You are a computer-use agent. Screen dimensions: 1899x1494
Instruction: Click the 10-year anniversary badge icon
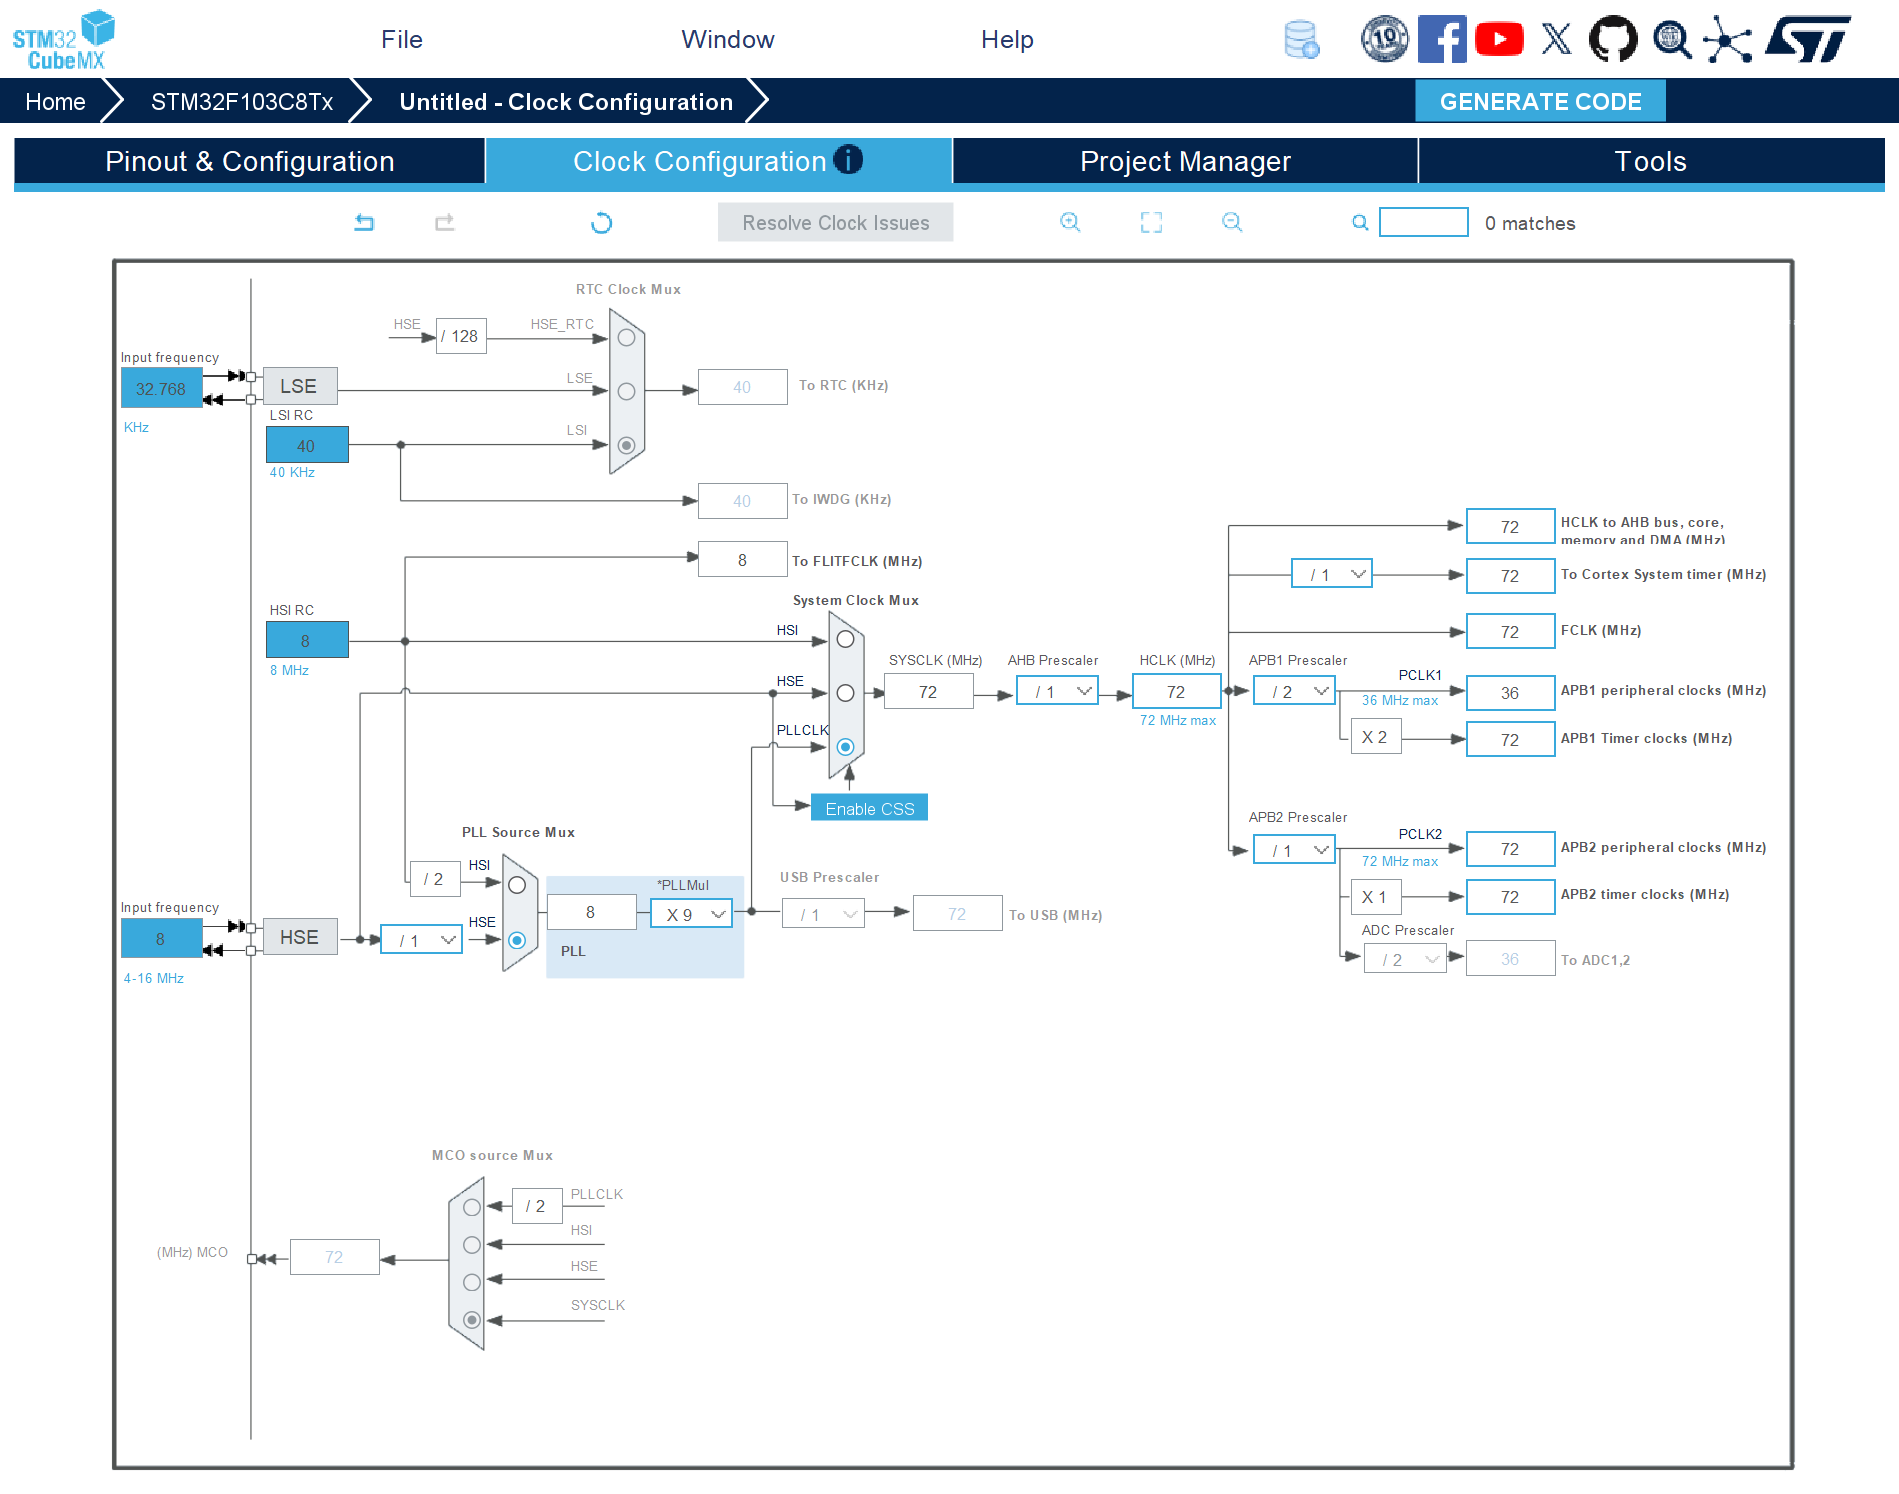click(1384, 40)
